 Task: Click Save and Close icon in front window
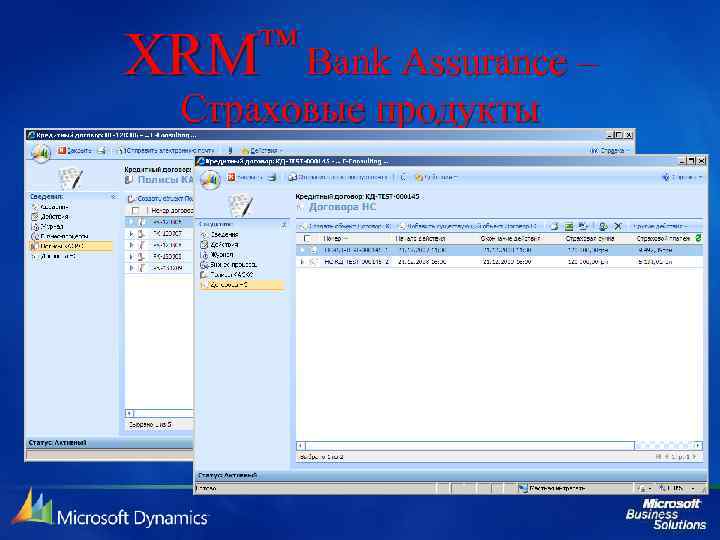tap(232, 177)
